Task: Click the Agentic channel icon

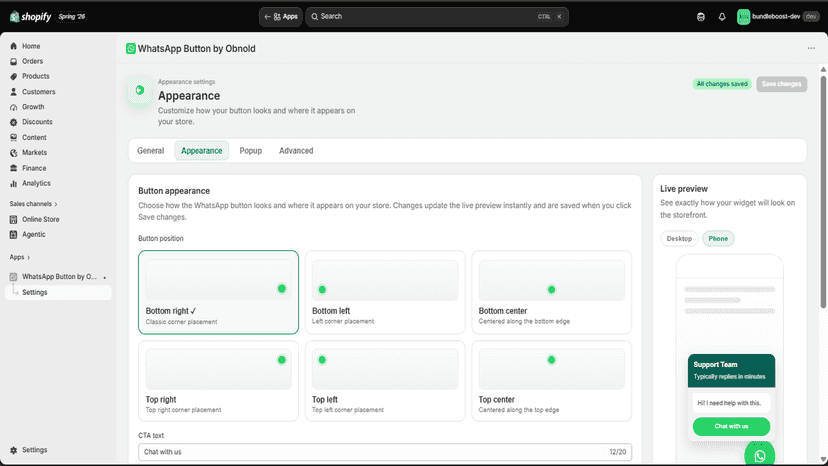Action: pos(14,235)
